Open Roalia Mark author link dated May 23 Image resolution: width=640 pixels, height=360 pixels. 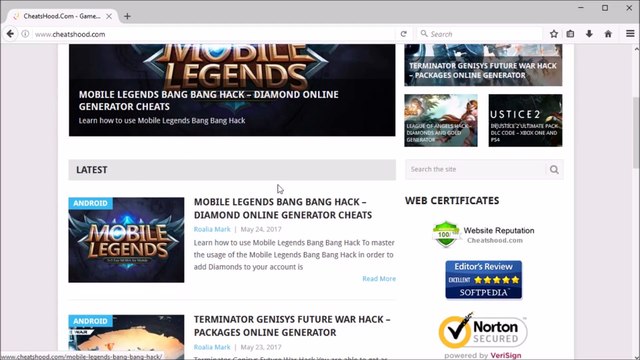212,347
